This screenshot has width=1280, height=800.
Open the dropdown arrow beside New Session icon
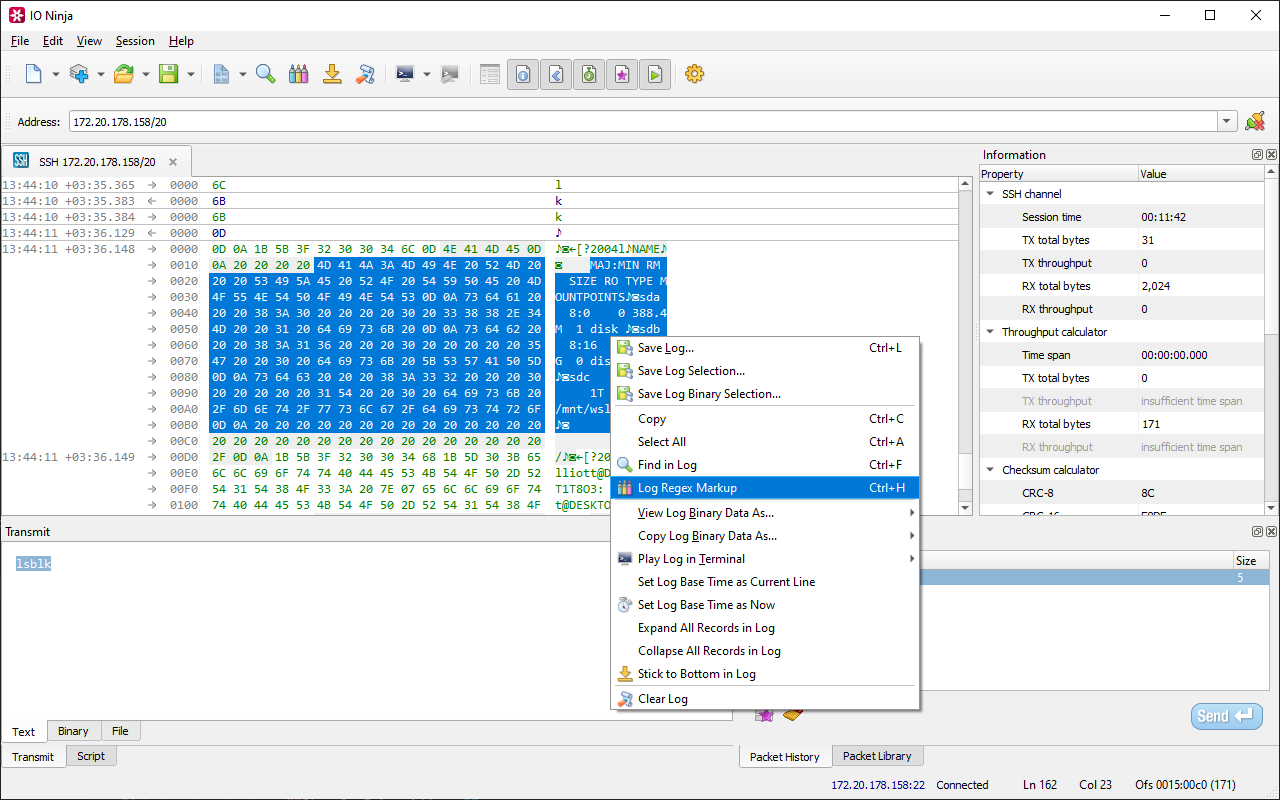[x=56, y=74]
